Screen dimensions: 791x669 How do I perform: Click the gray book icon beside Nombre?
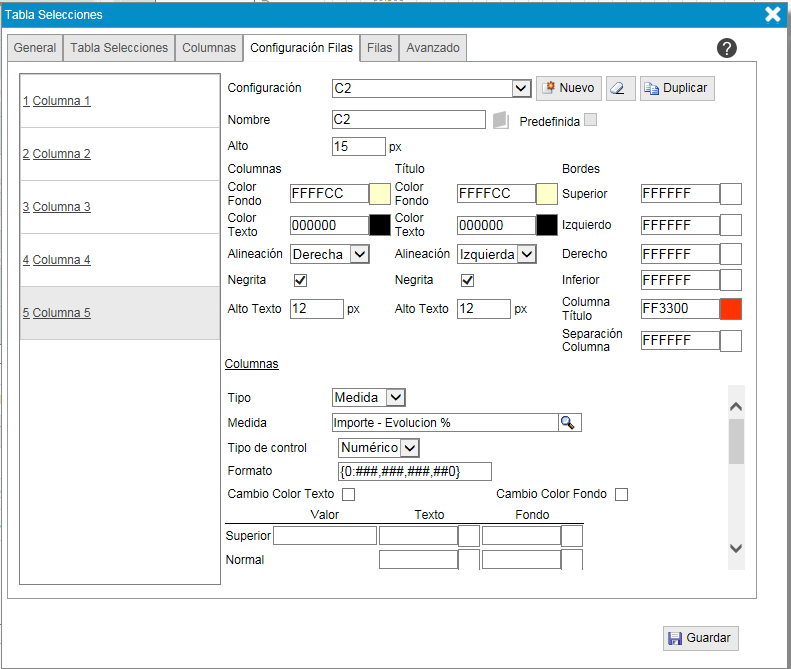[501, 120]
